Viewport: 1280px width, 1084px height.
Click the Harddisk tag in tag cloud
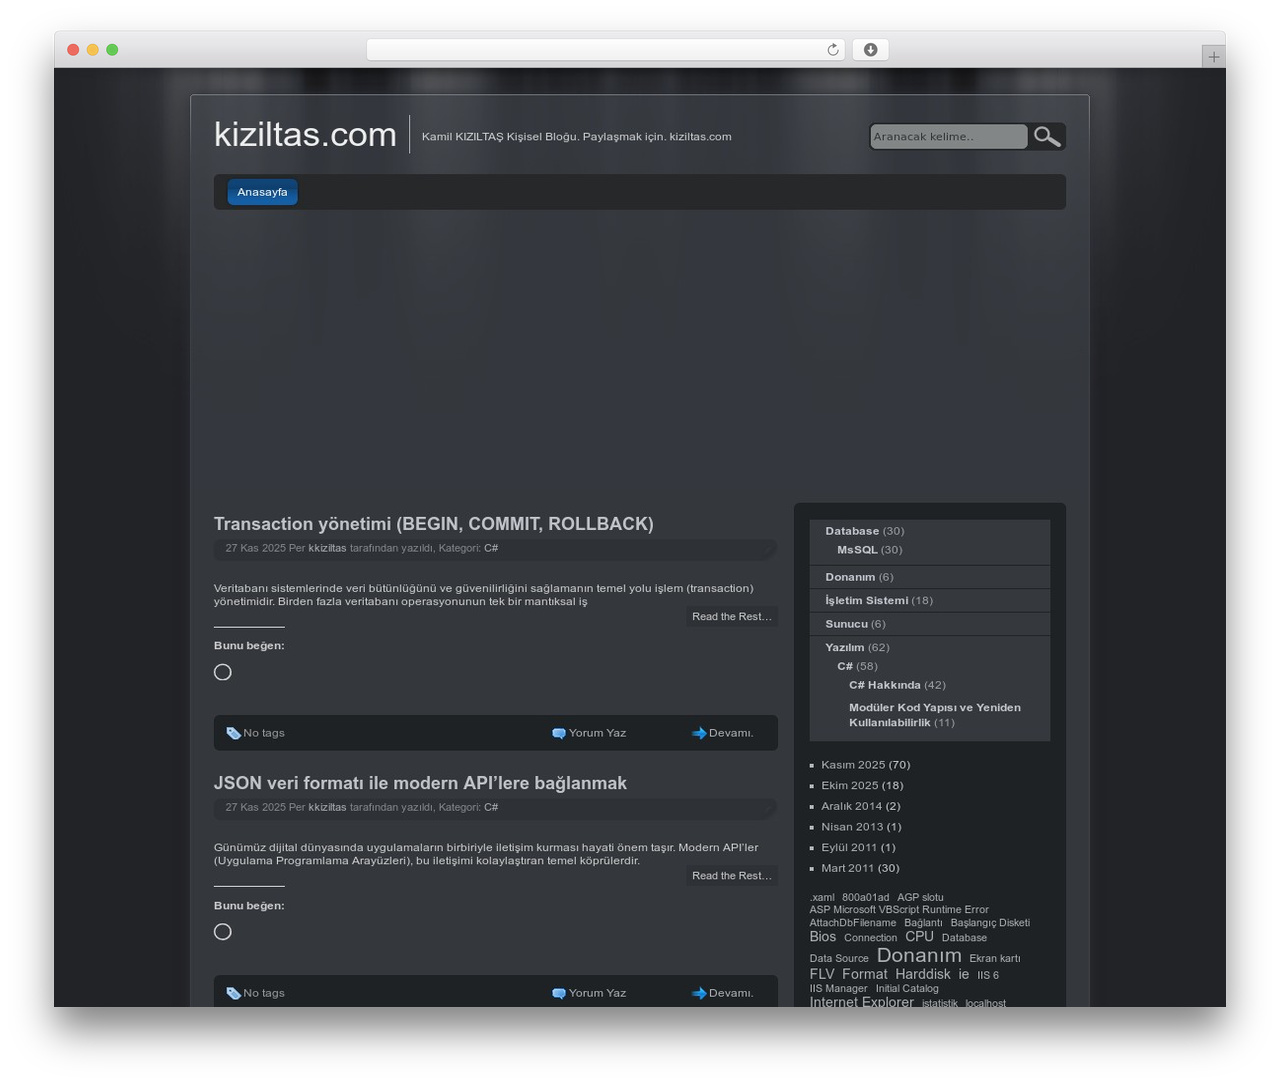(923, 974)
